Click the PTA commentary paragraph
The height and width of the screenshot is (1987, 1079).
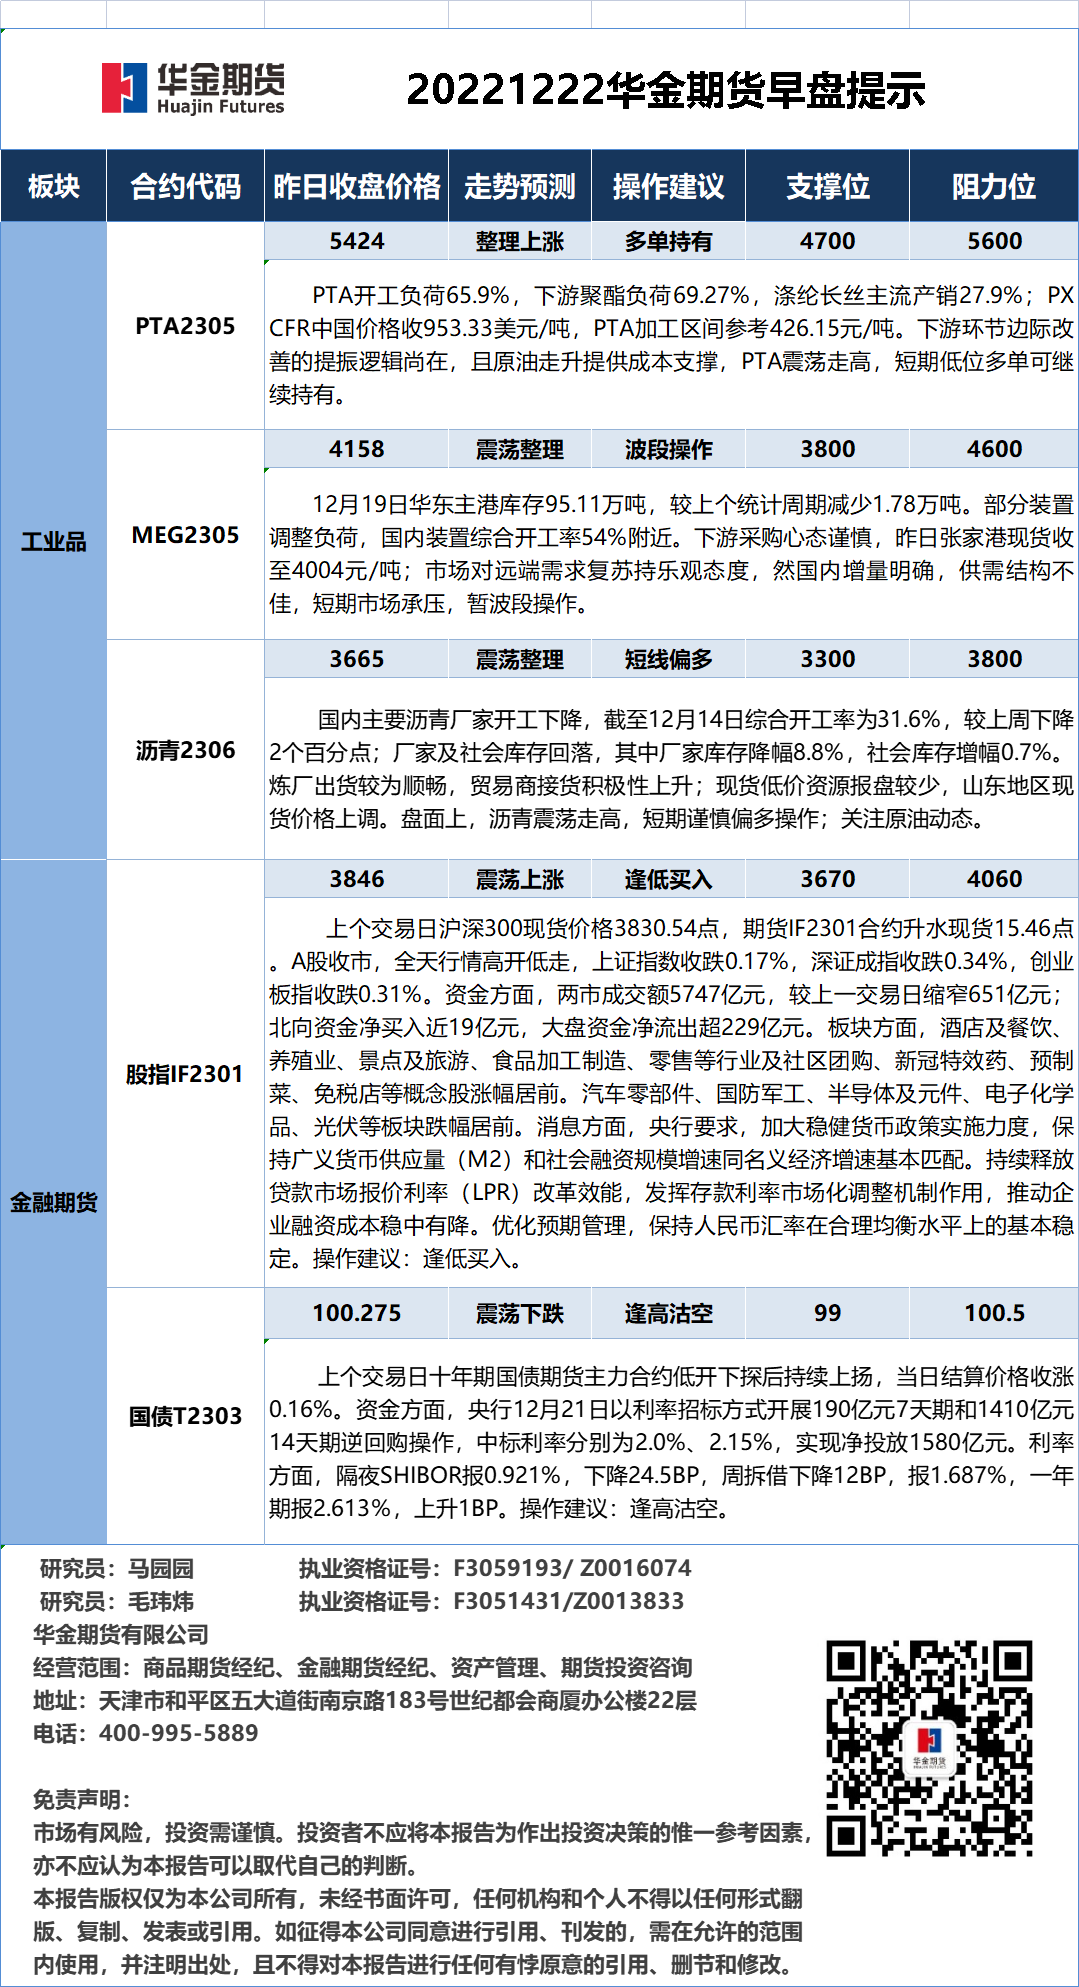tap(671, 345)
